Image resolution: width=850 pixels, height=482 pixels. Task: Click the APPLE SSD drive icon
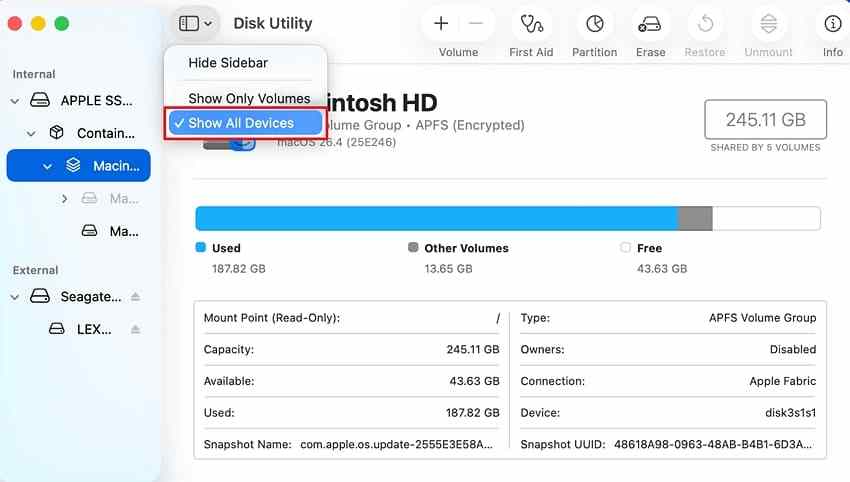(40, 100)
